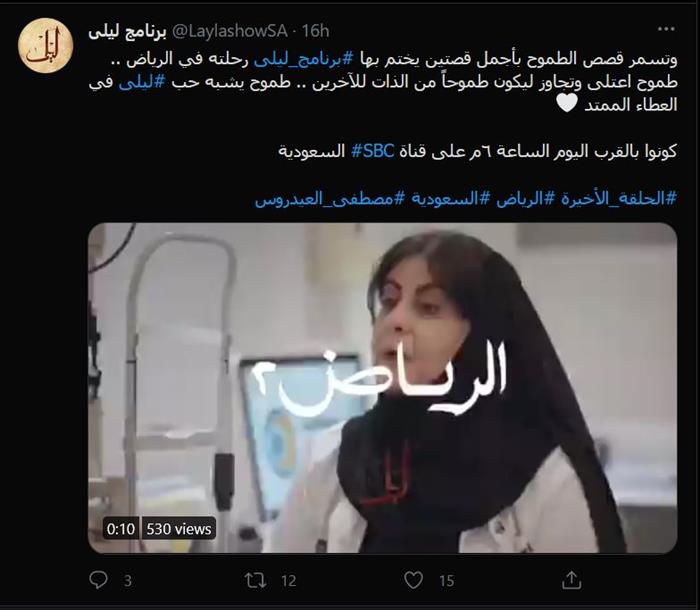Play the embedded video thumbnail
Screen dimensions: 700x610
point(383,388)
